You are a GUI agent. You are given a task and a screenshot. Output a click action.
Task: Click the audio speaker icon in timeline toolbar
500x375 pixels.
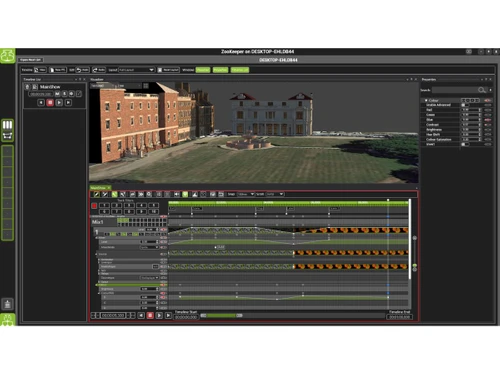click(177, 194)
